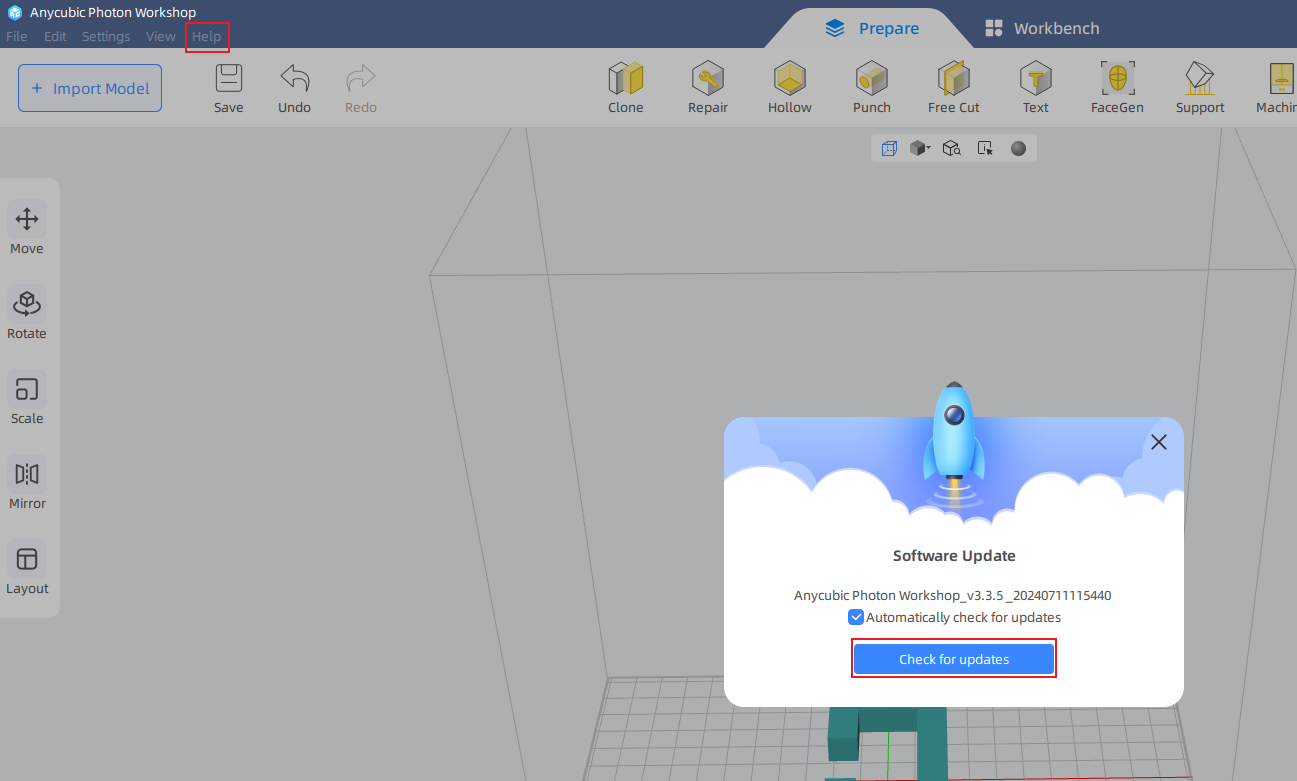Toggle the wireframe box view icon
This screenshot has height=781, width=1297.
(889, 149)
